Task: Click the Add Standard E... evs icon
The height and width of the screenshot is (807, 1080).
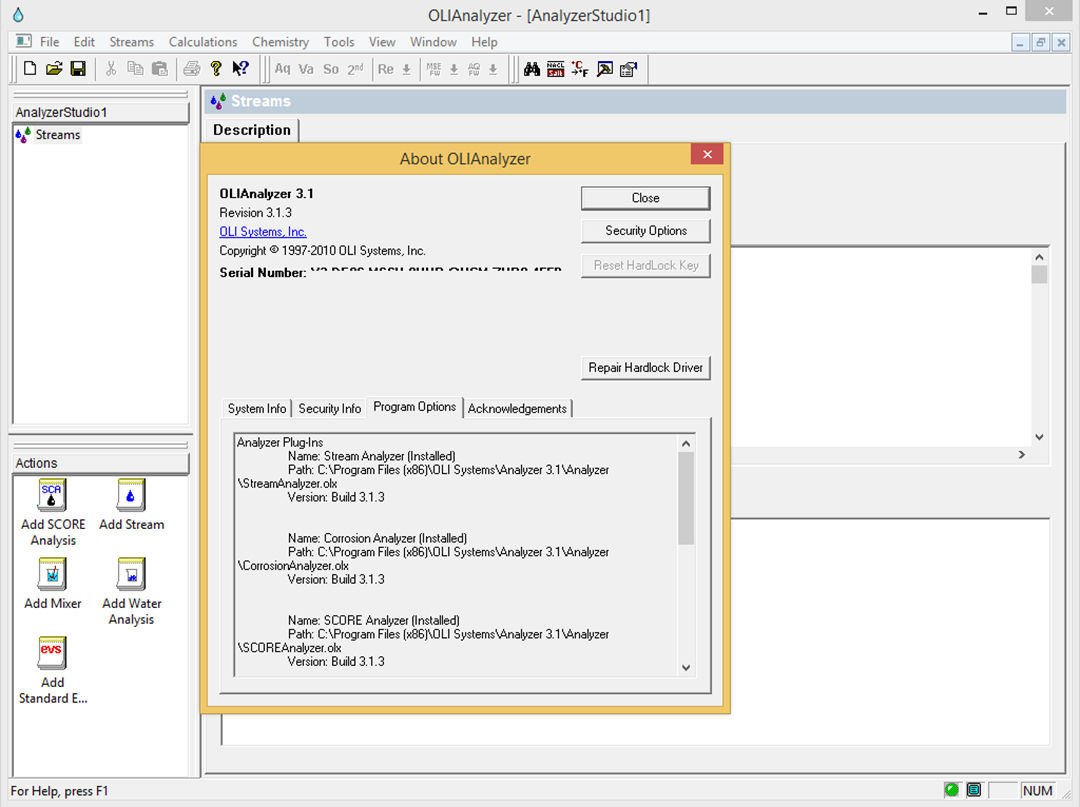Action: coord(52,653)
